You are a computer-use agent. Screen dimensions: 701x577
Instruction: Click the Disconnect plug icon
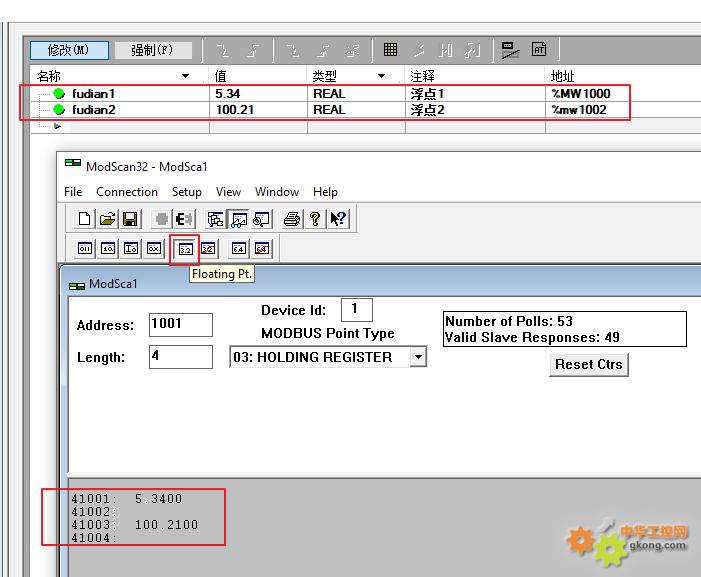tap(184, 219)
